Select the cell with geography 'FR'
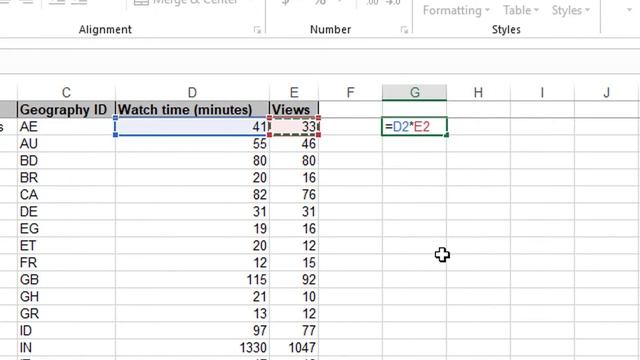Viewport: 640px width, 360px height. 66,262
